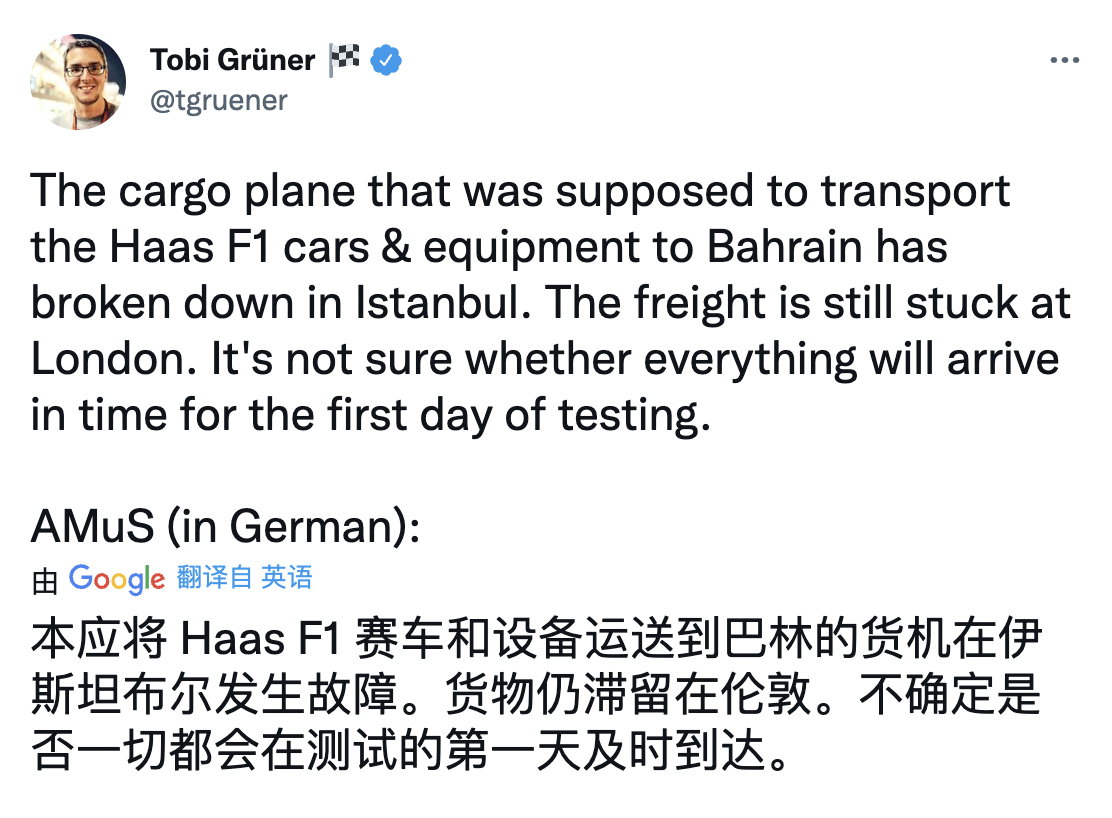
Task: Click the "AMuS (in German):" line
Action: pos(225,526)
